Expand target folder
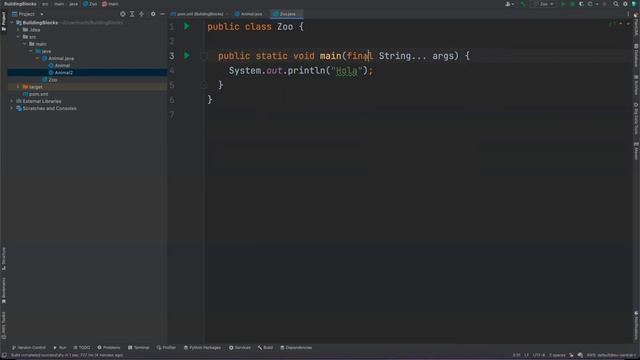The image size is (640, 360). coord(18,87)
